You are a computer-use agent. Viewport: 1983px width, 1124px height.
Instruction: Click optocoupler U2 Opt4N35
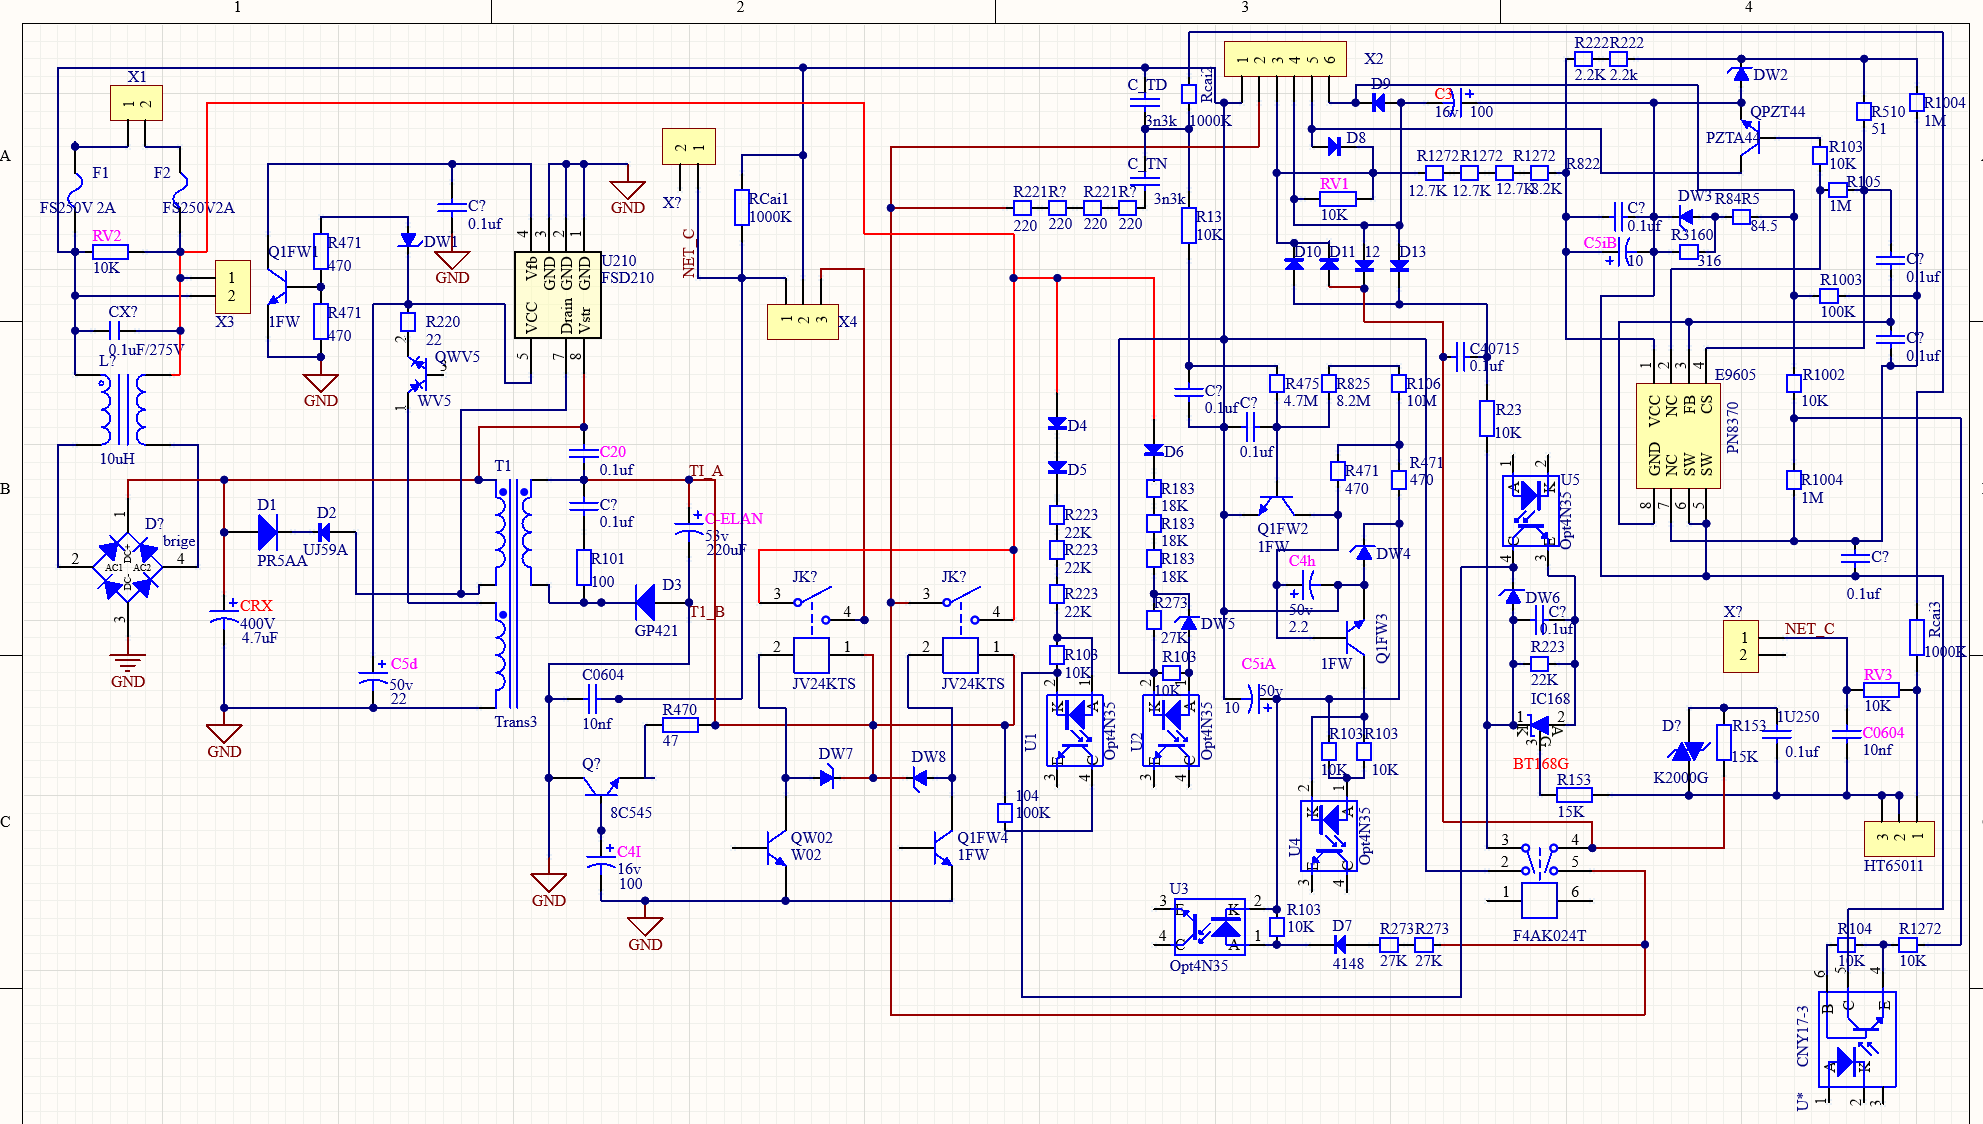pyautogui.click(x=1171, y=730)
